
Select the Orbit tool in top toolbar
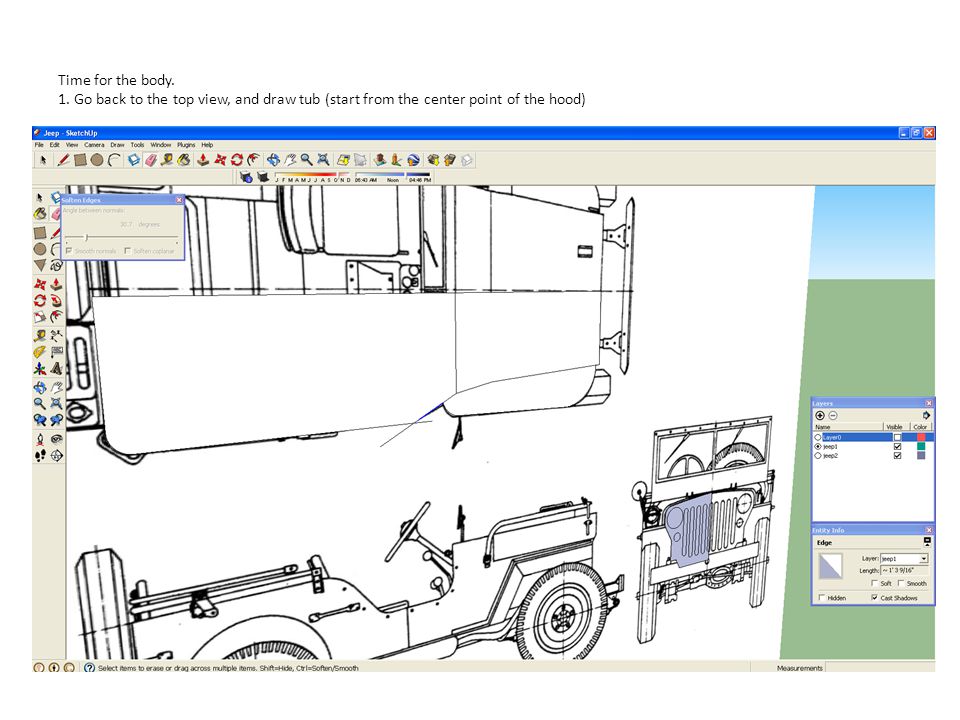pyautogui.click(x=273, y=160)
